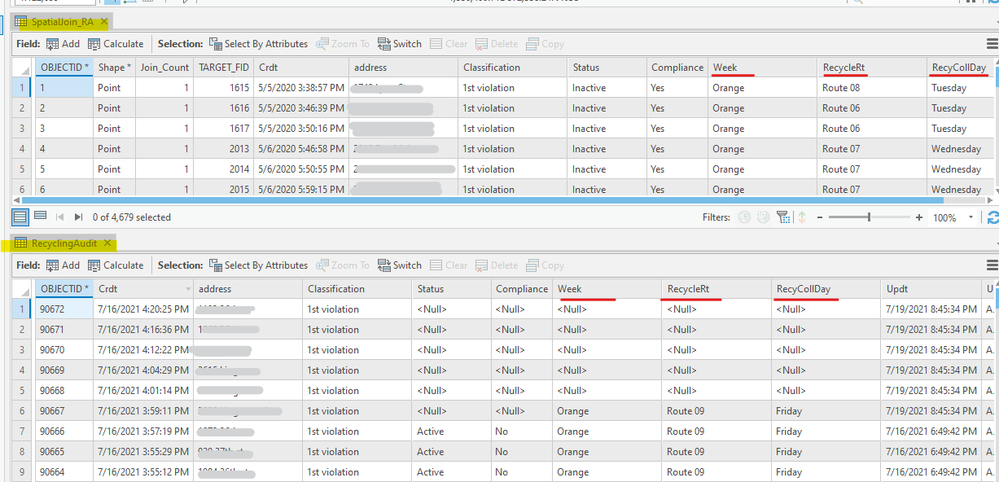Switch selection in SpatialJoin_RA table

[x=399, y=44]
